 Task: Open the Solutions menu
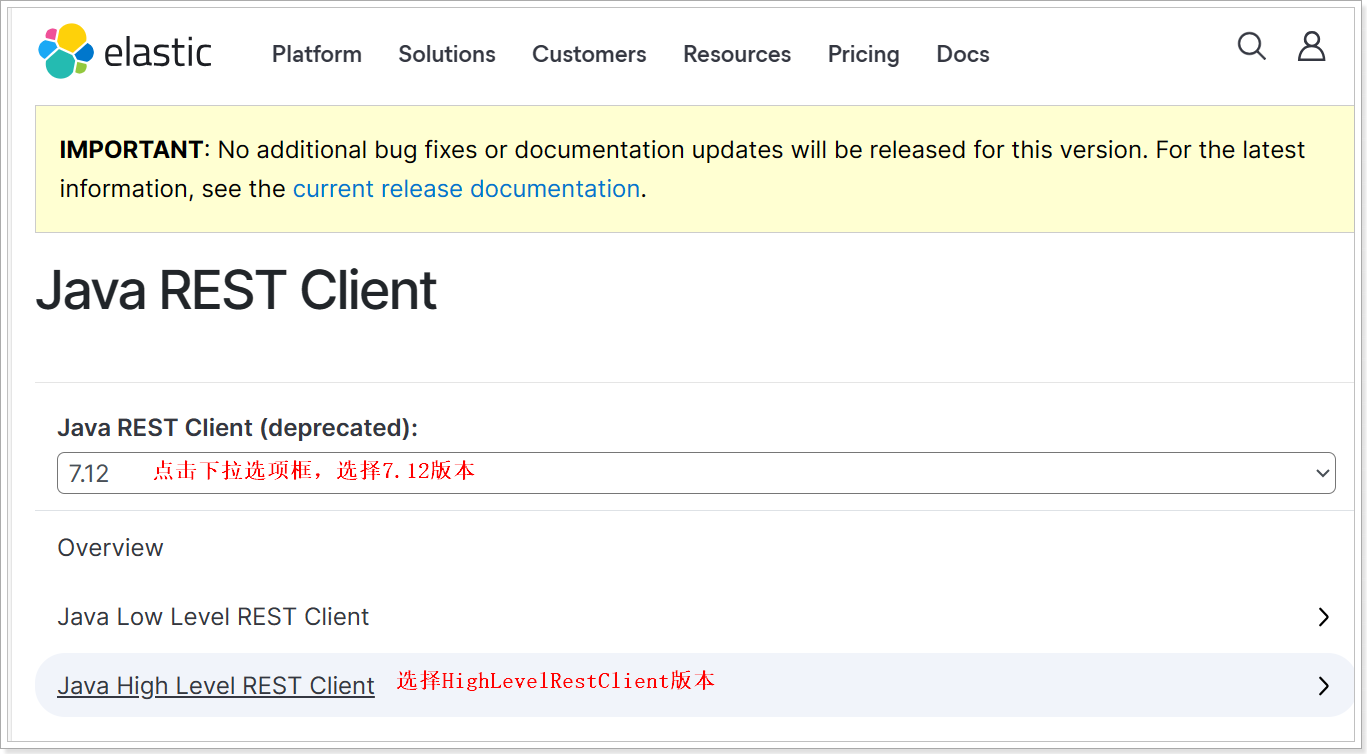point(446,54)
